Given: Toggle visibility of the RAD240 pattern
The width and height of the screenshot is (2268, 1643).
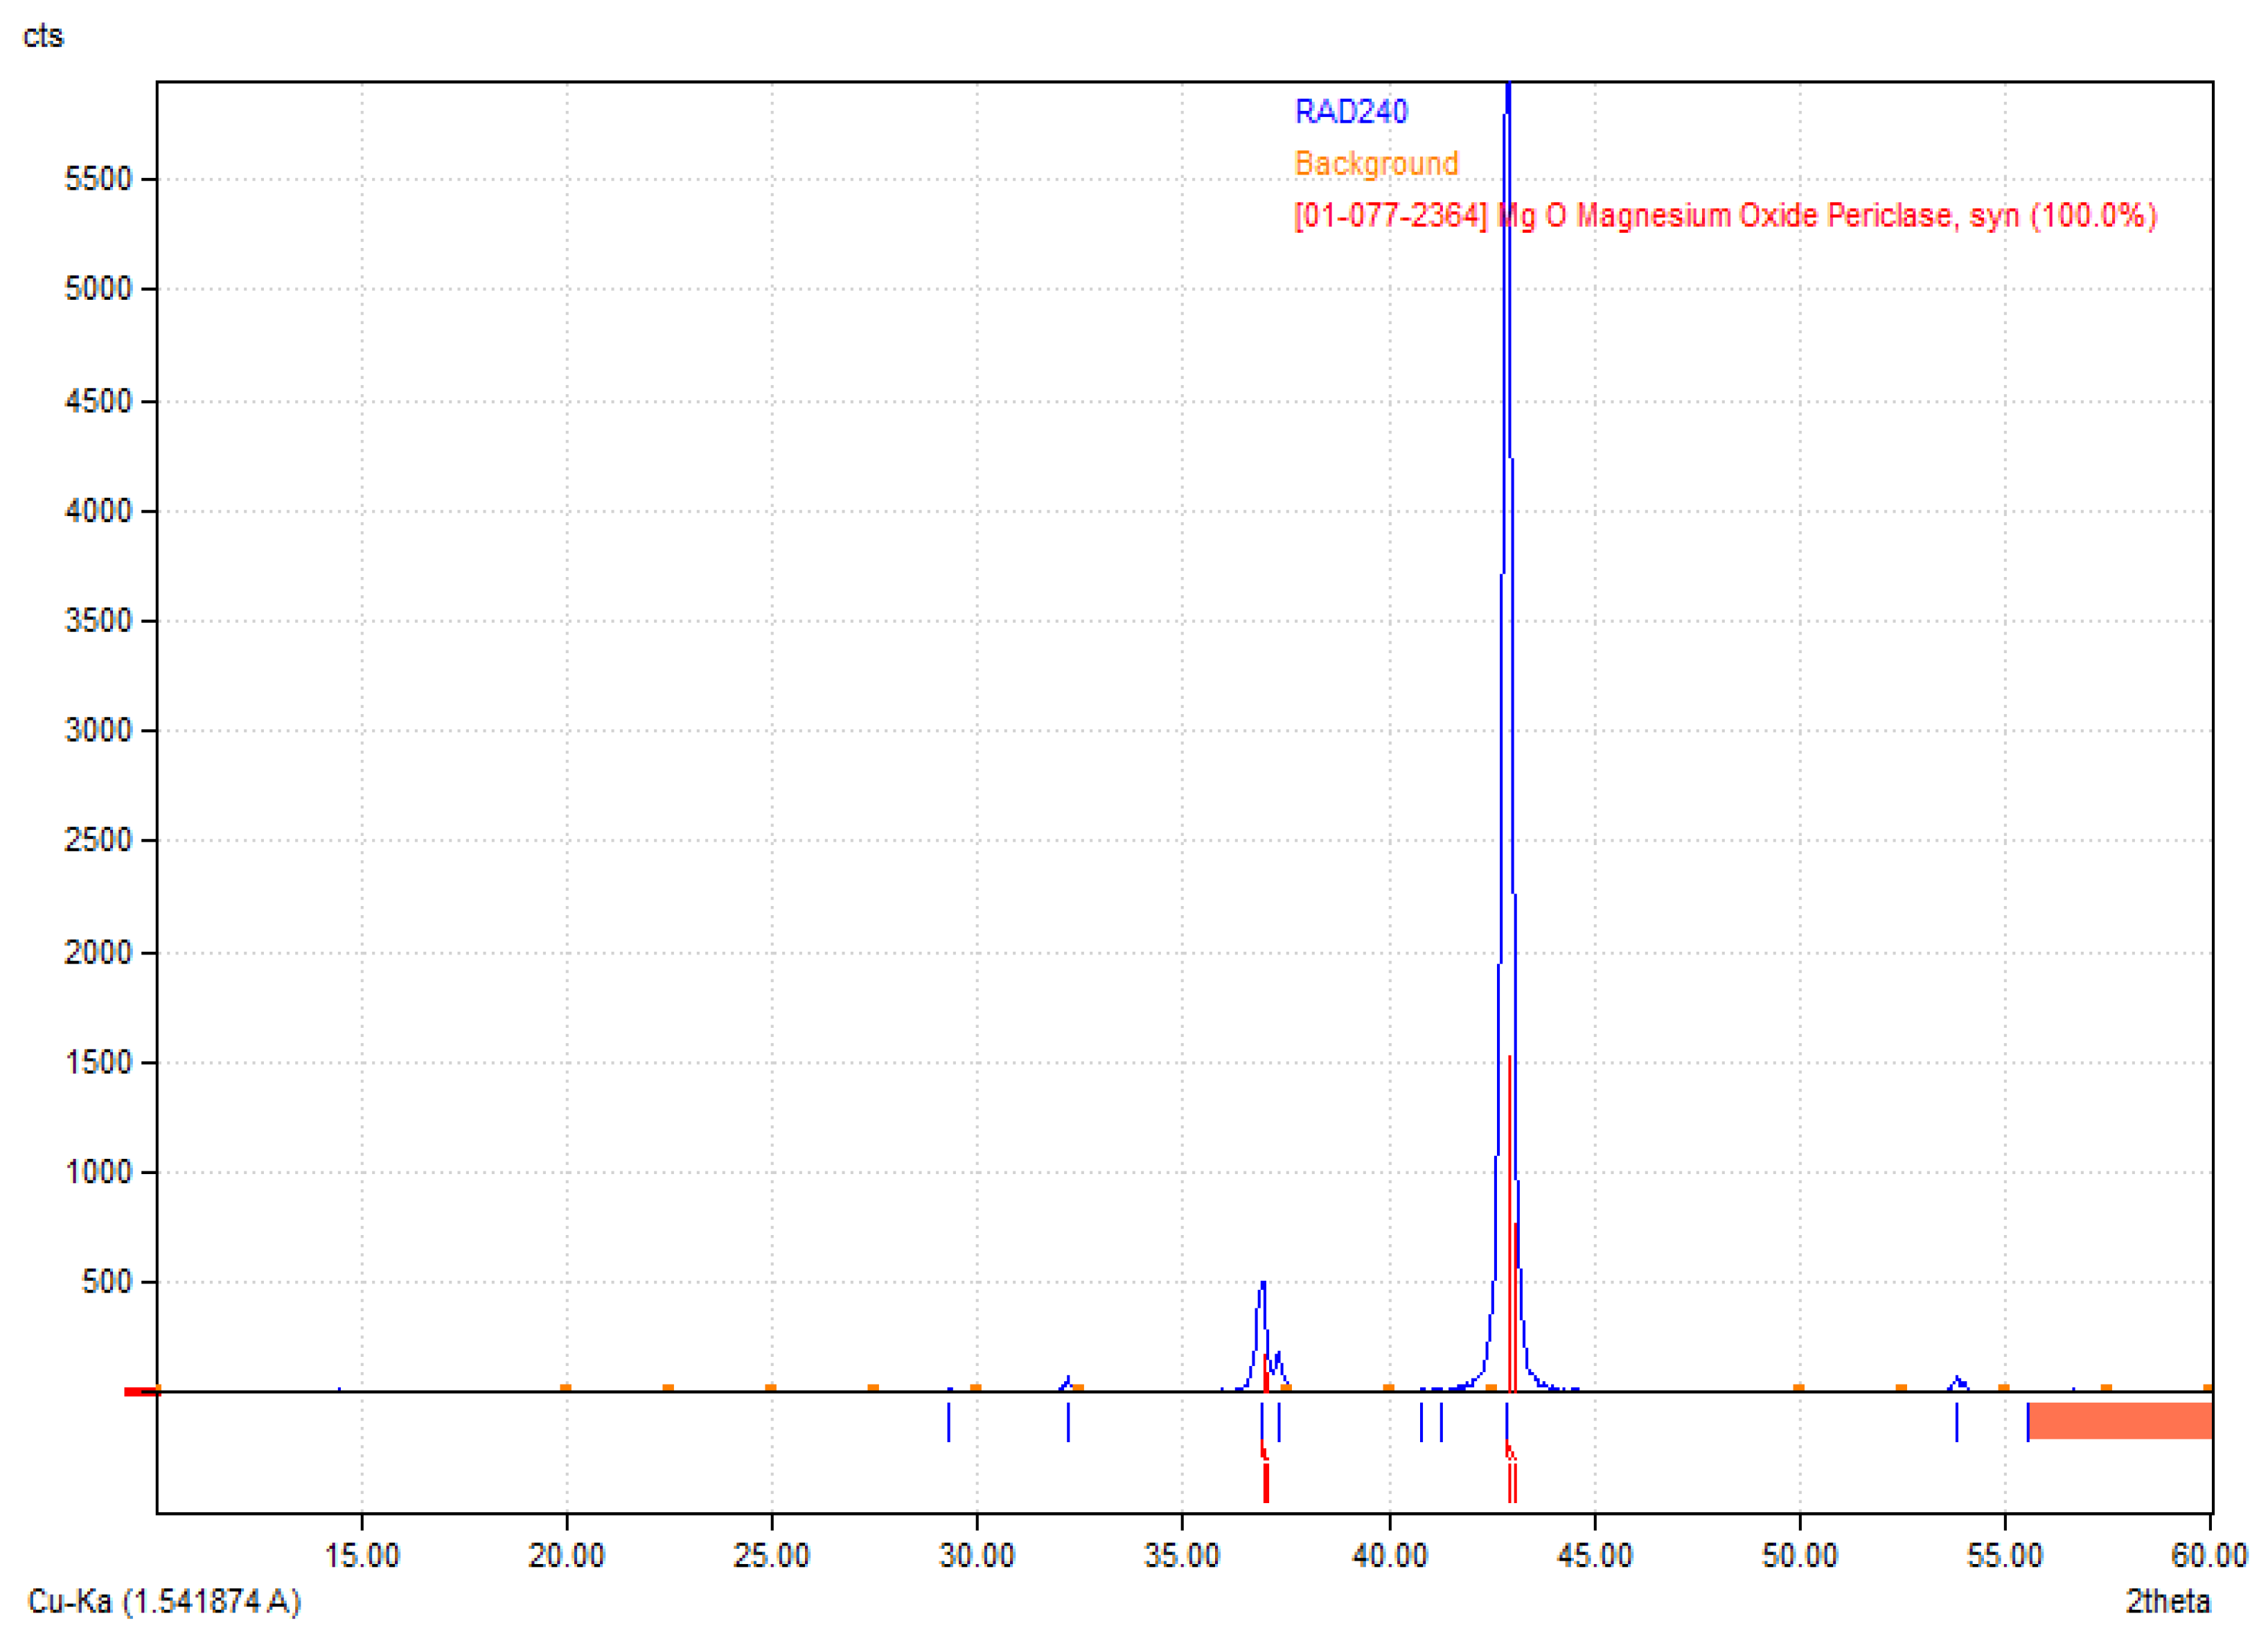Looking at the screenshot, I should pyautogui.click(x=1351, y=113).
